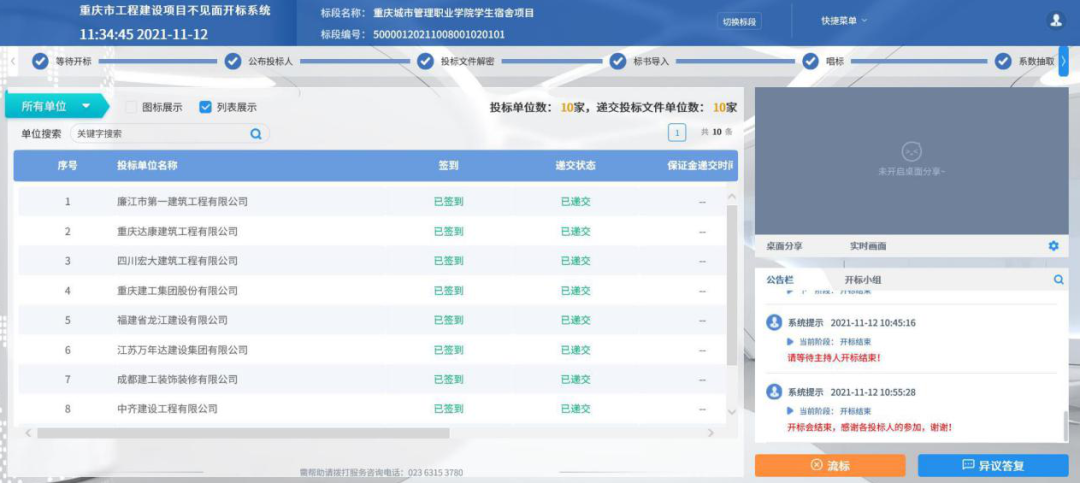Click the 序号 column header
The height and width of the screenshot is (483, 1080).
[67, 165]
